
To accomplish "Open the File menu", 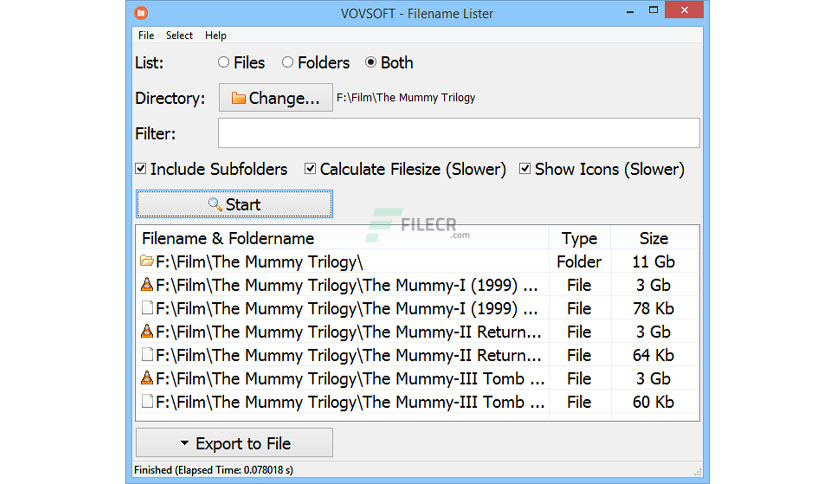I will pyautogui.click(x=146, y=35).
